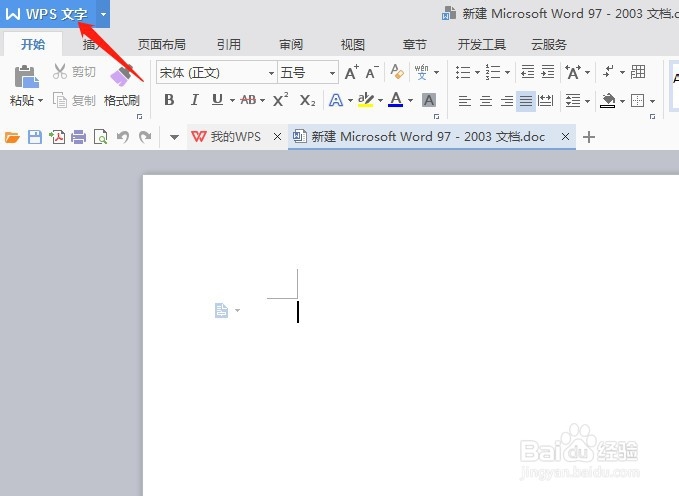Screen dimensions: 679x496
Task: Expand the WPS 文字 dropdown arrow
Action: (103, 14)
